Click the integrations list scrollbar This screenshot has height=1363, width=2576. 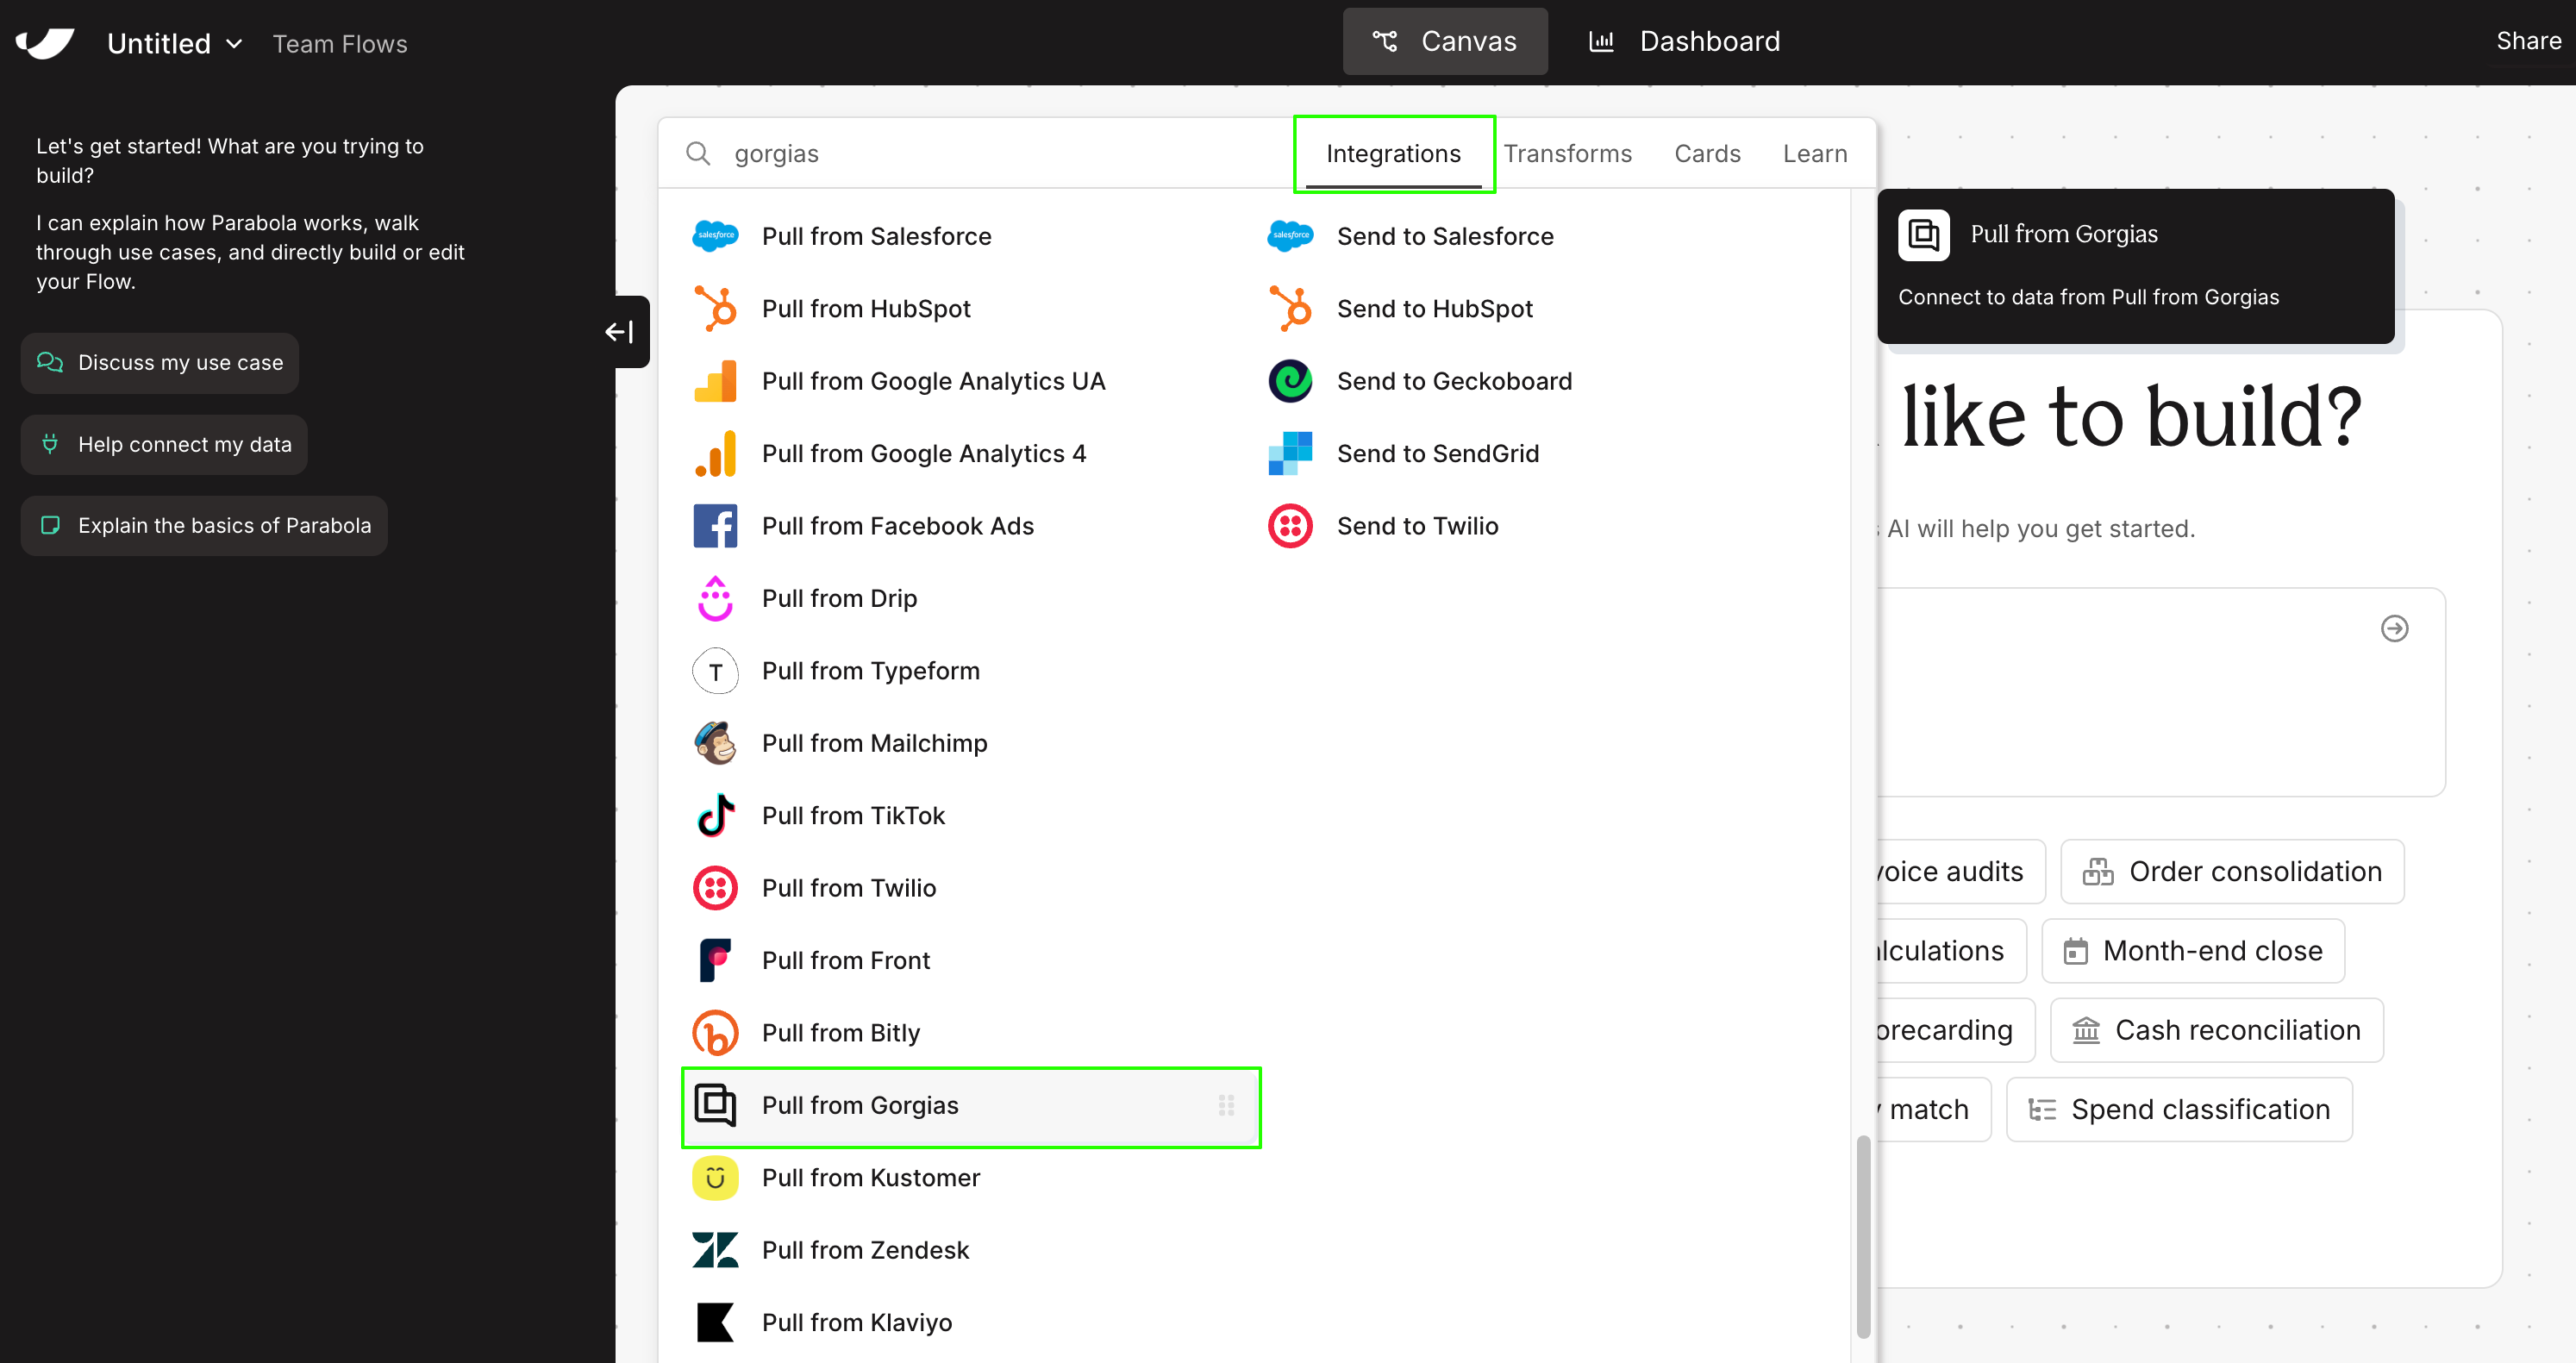point(1862,1235)
